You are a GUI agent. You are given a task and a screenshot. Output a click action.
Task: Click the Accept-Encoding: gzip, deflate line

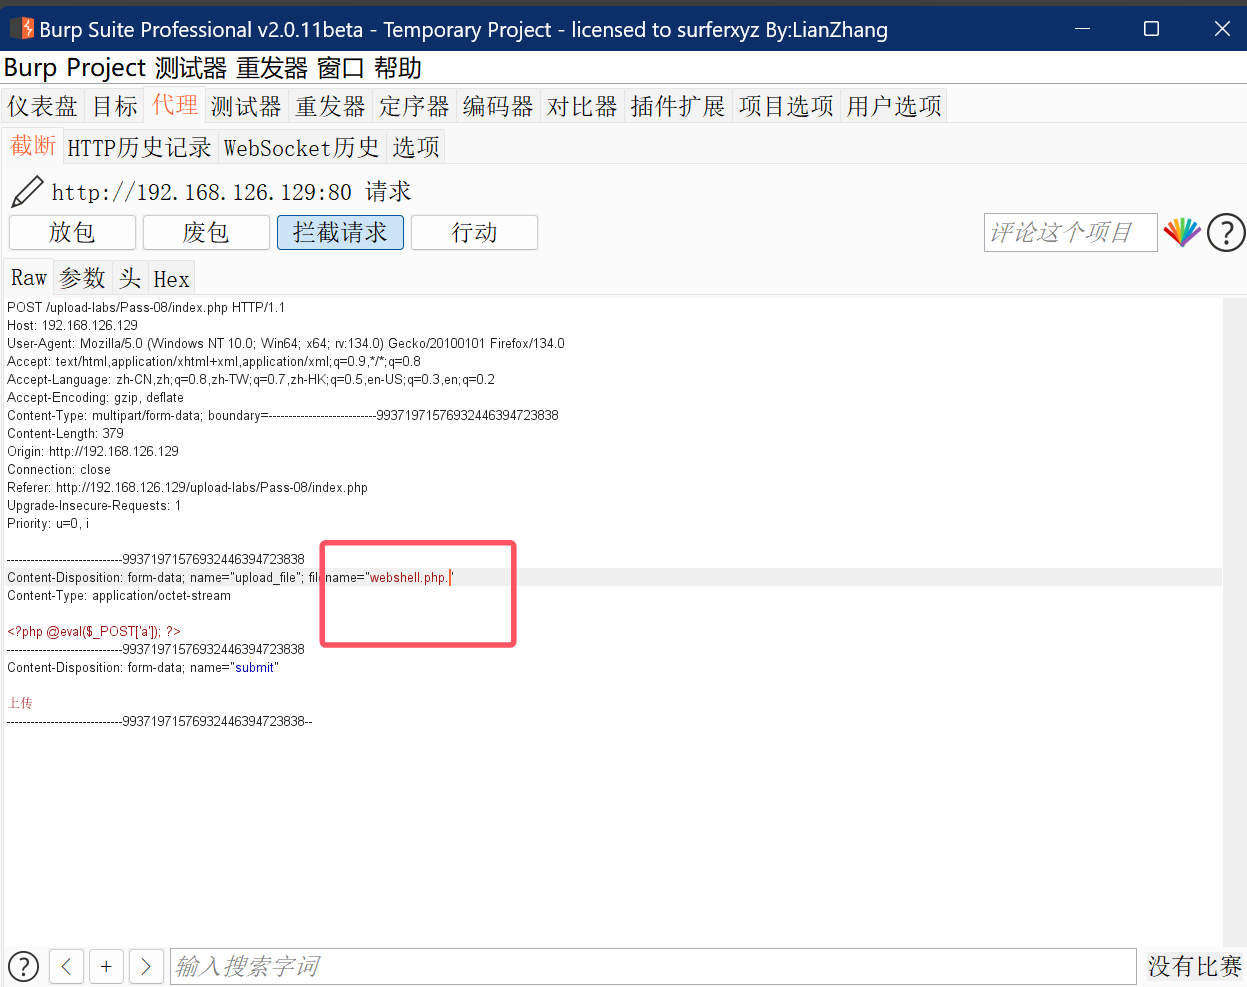click(x=95, y=397)
